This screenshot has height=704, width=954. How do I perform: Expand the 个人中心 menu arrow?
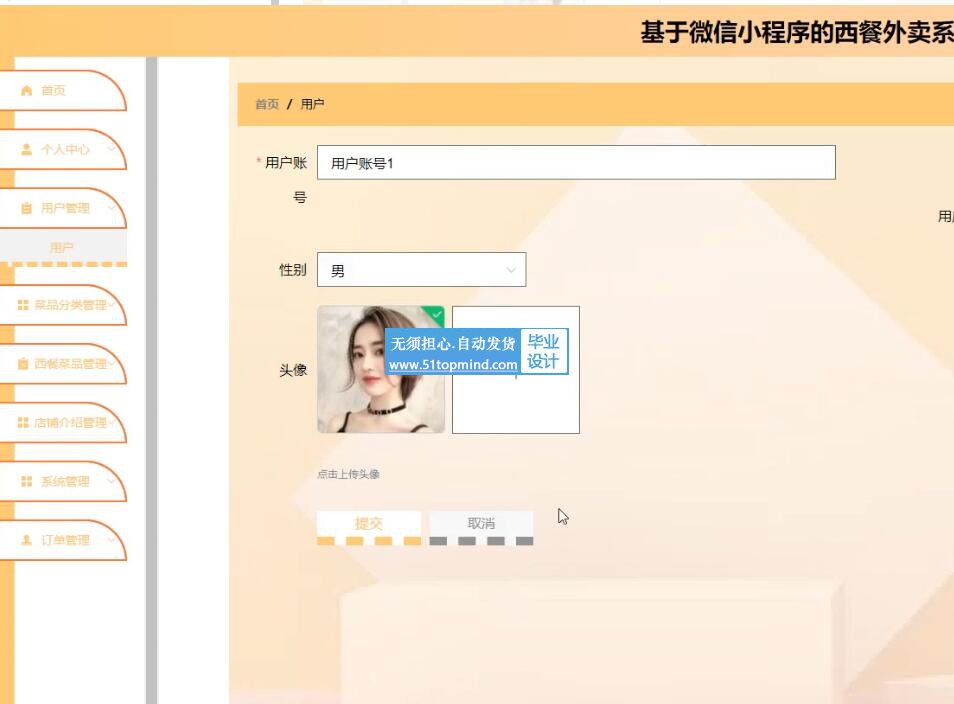110,150
